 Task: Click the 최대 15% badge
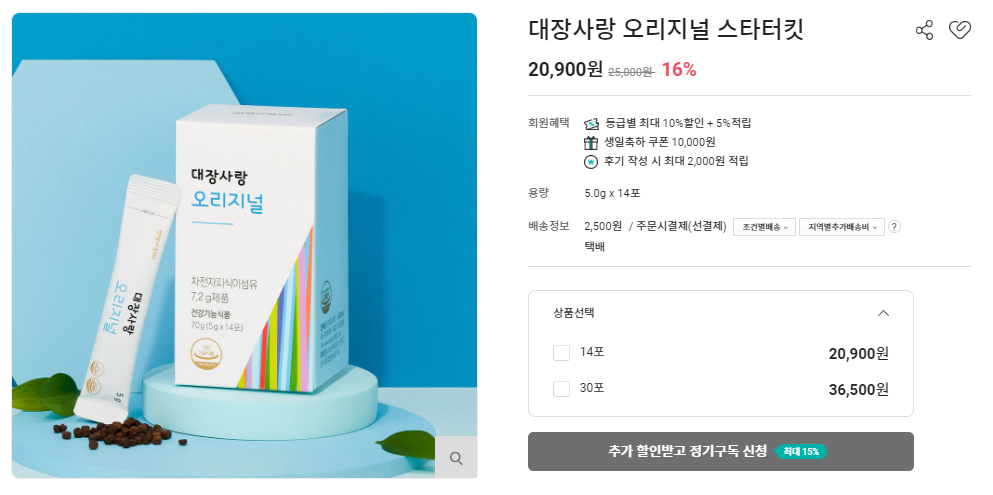[x=801, y=451]
